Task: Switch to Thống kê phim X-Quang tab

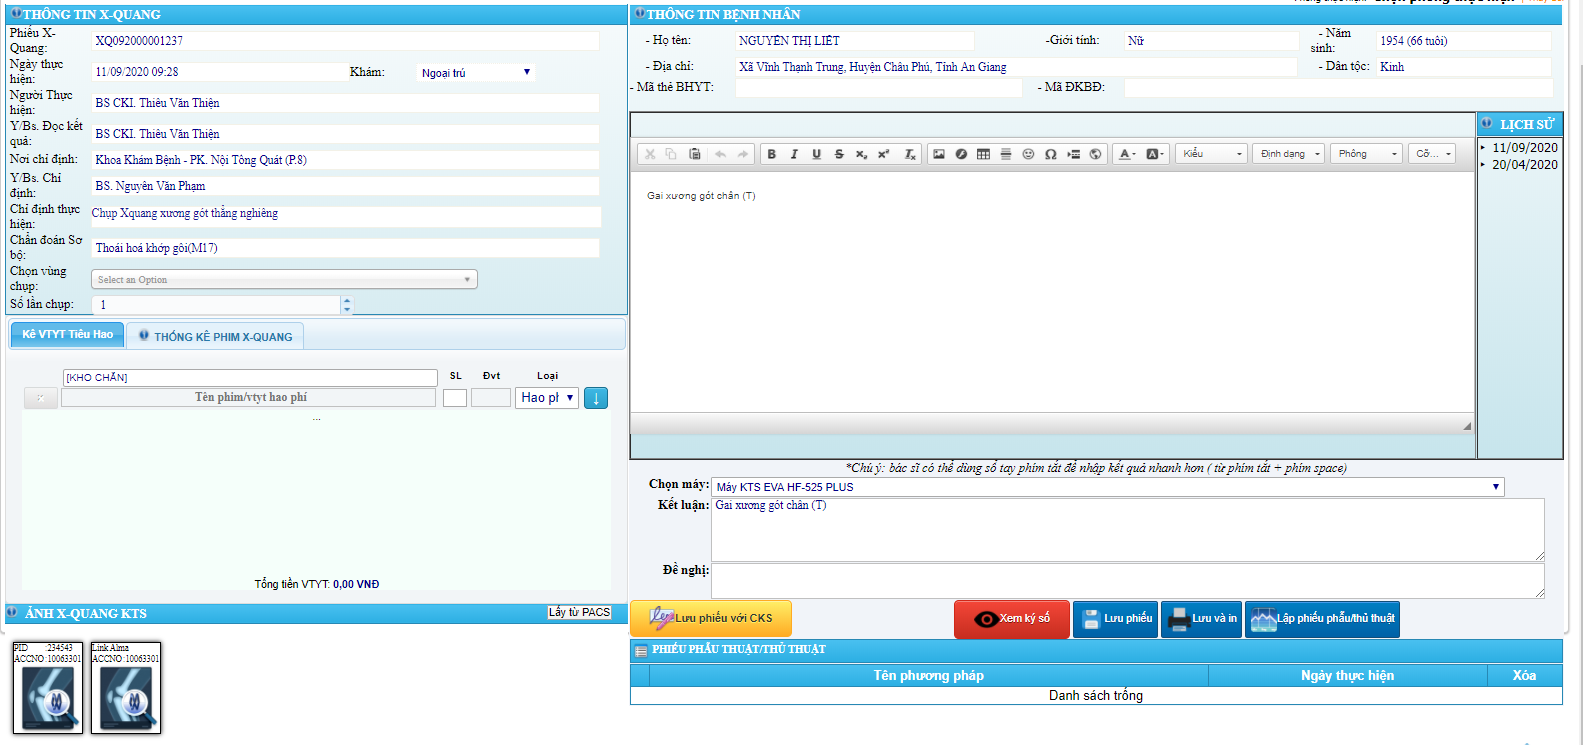Action: click(x=216, y=337)
